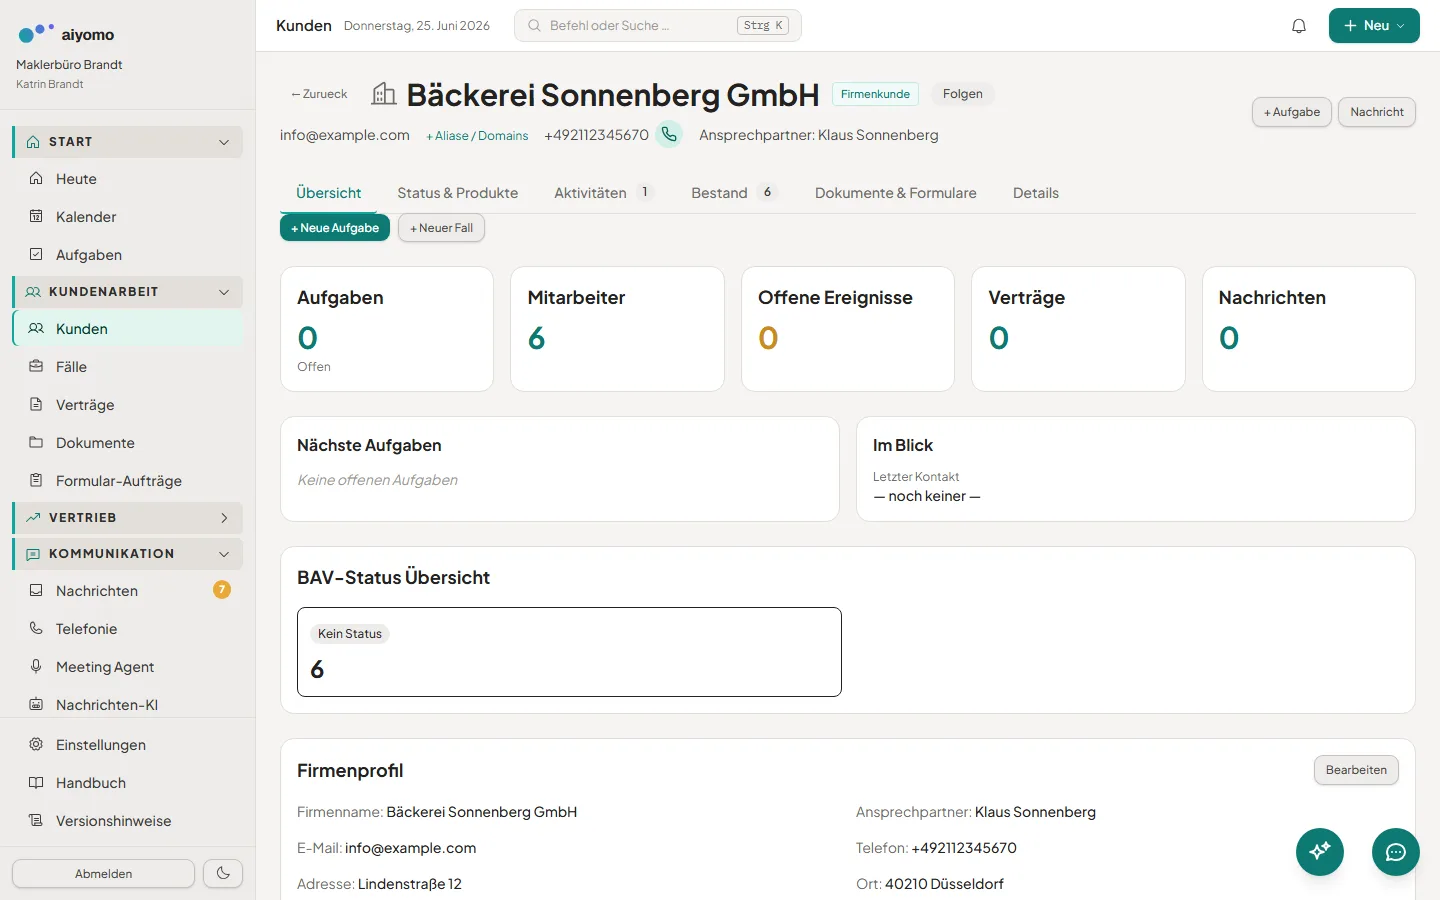Click the Fälle briefcase icon
The width and height of the screenshot is (1440, 900).
tap(36, 366)
